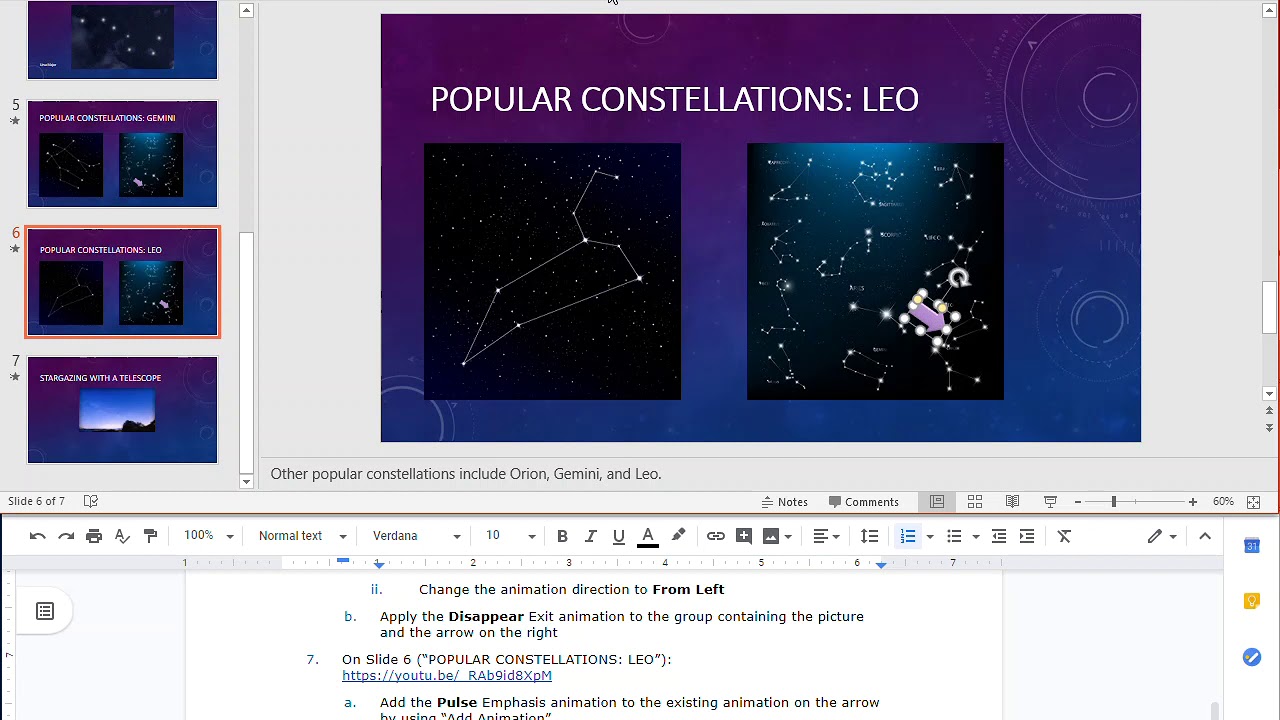The height and width of the screenshot is (720, 1280).
Task: Expand bulleted list style options
Action: (976, 536)
